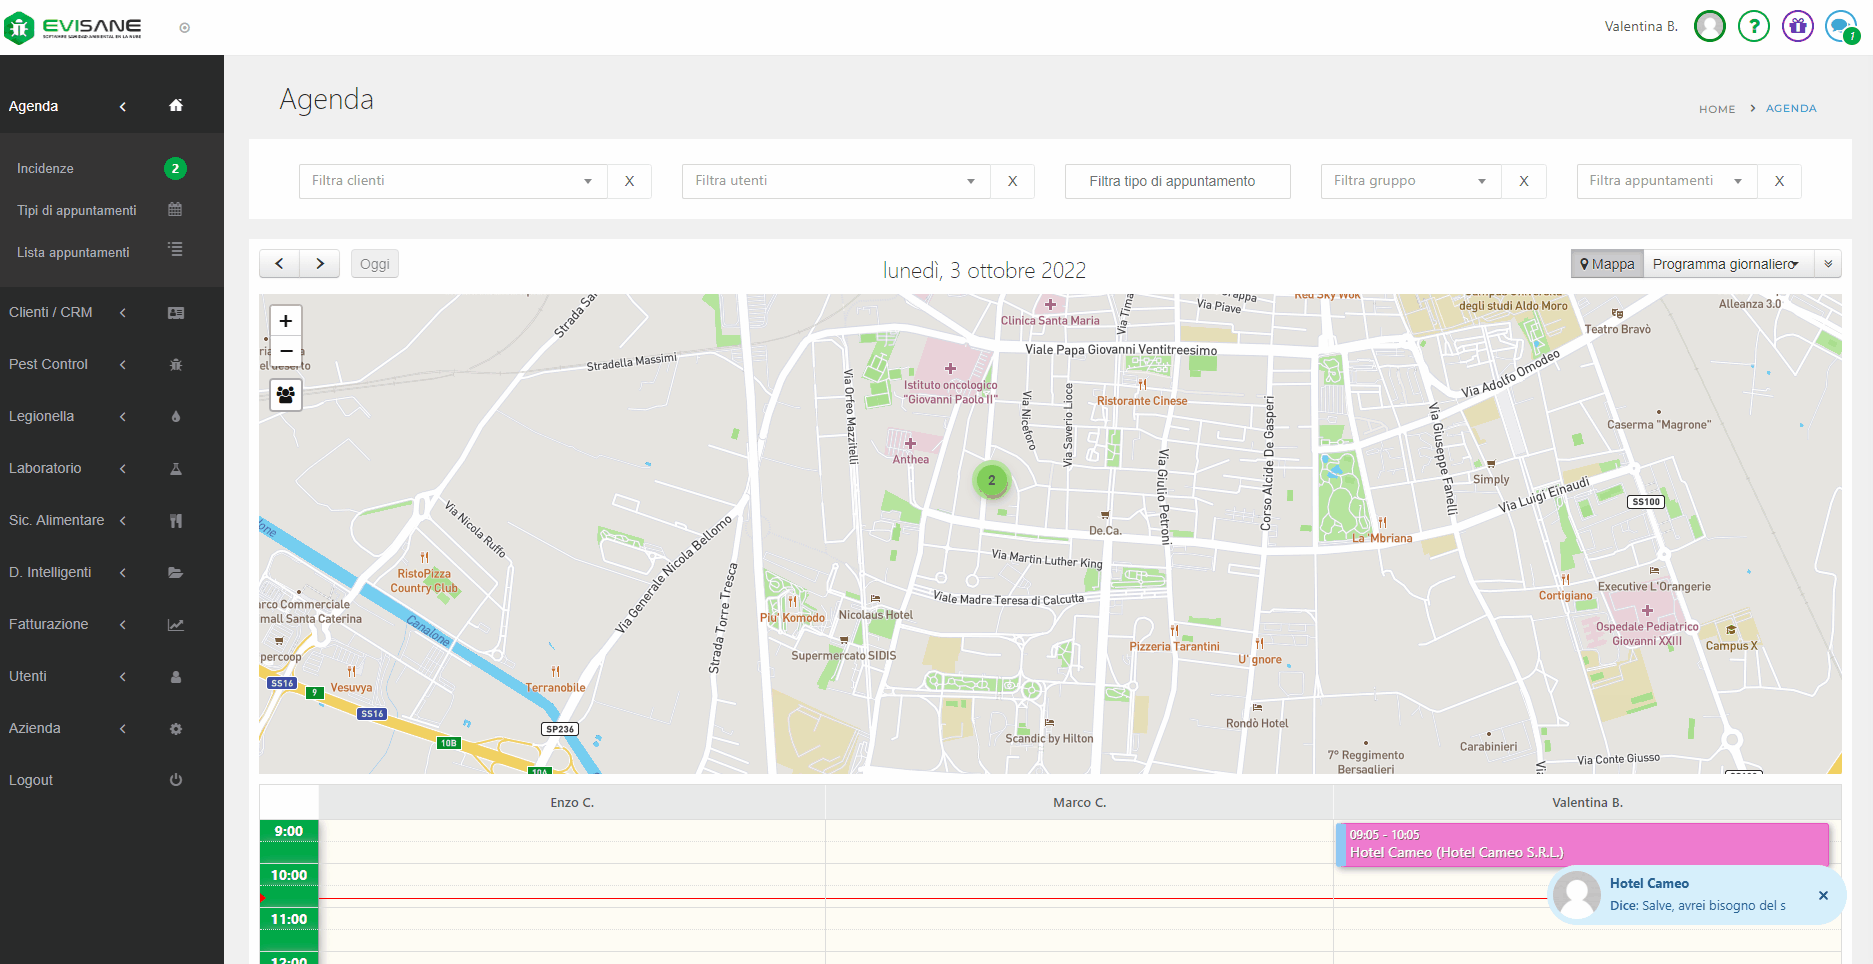Dismiss the Hotel Cameo chat notification

[x=1823, y=895]
